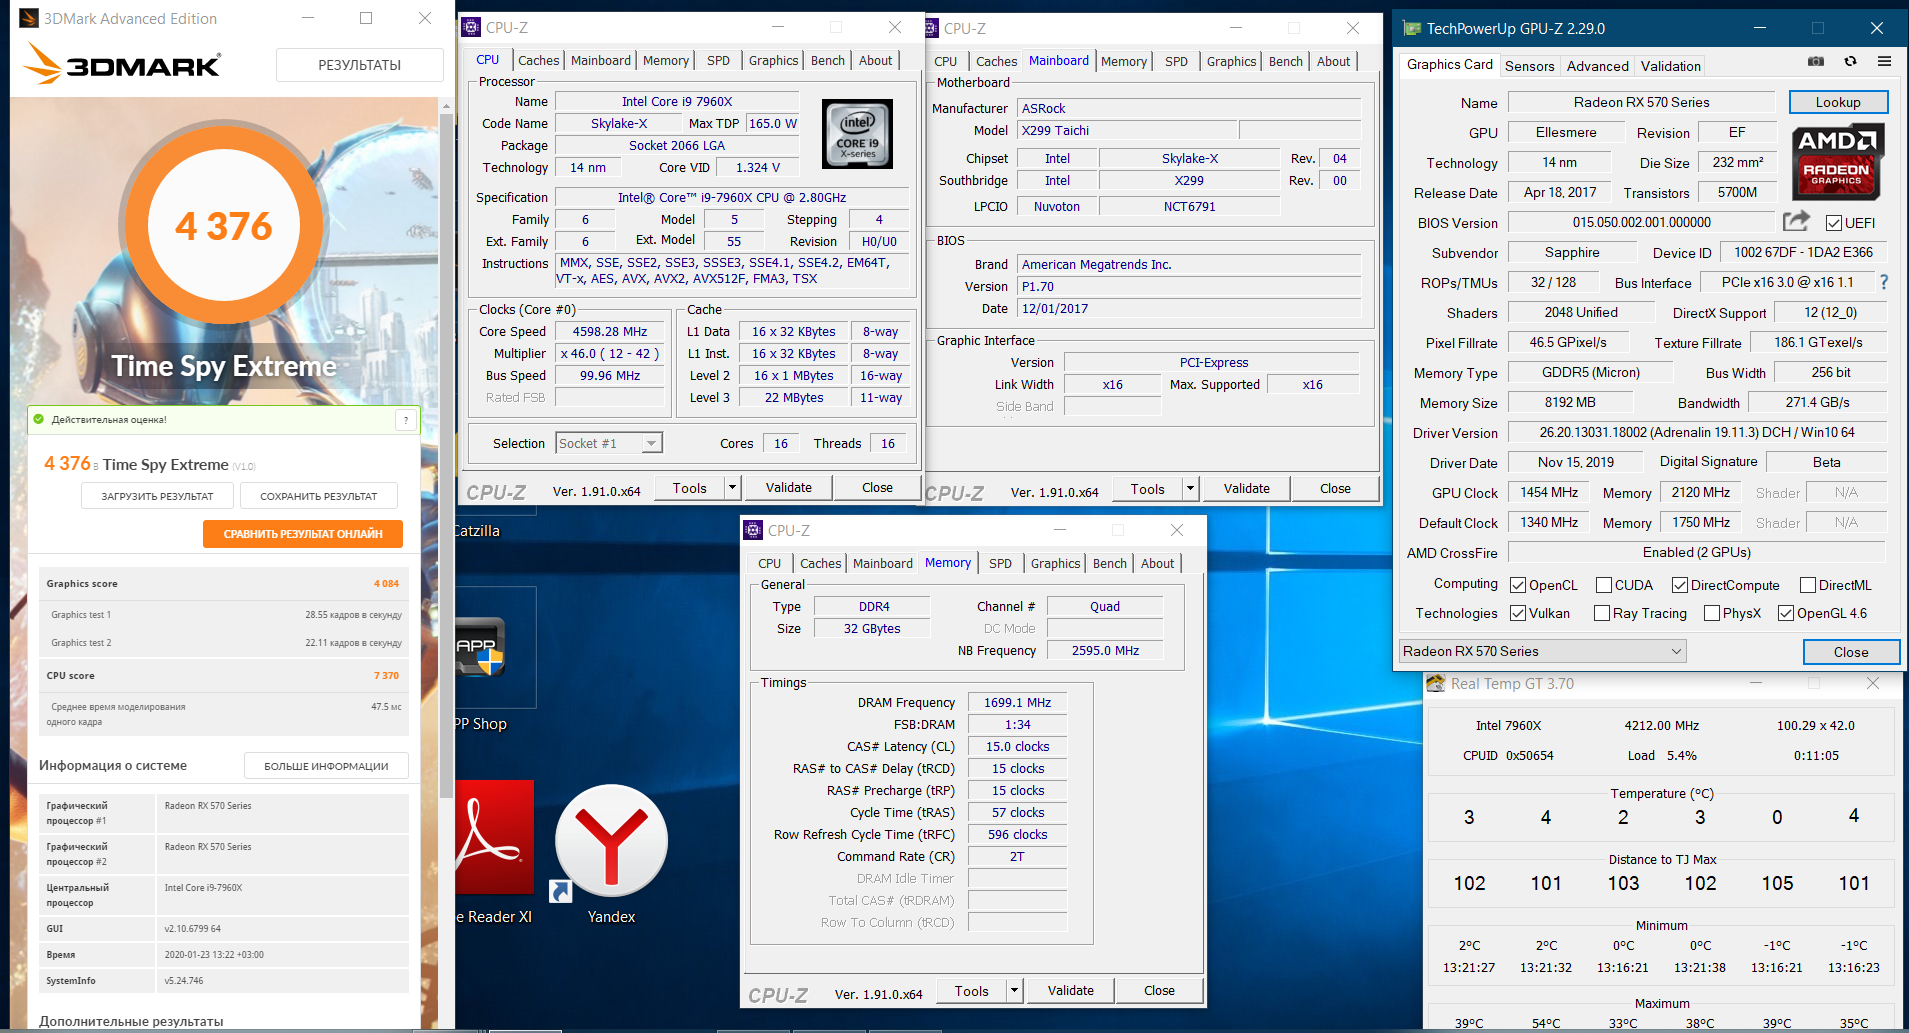Open About tab in CPU-Z Mainboard window
This screenshot has width=1909, height=1033.
tap(1333, 61)
